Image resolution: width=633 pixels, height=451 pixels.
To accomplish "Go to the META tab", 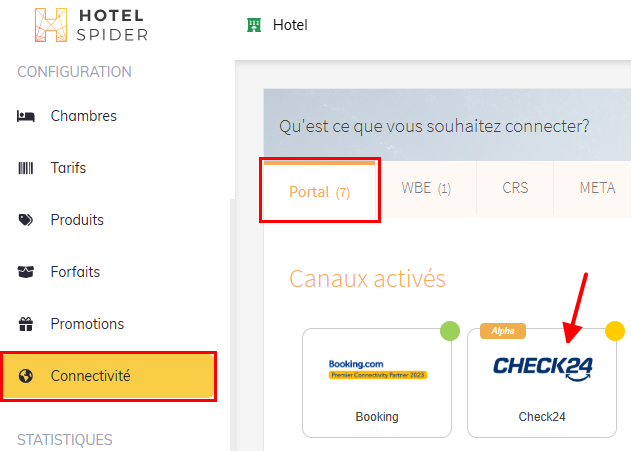I will click(x=597, y=188).
